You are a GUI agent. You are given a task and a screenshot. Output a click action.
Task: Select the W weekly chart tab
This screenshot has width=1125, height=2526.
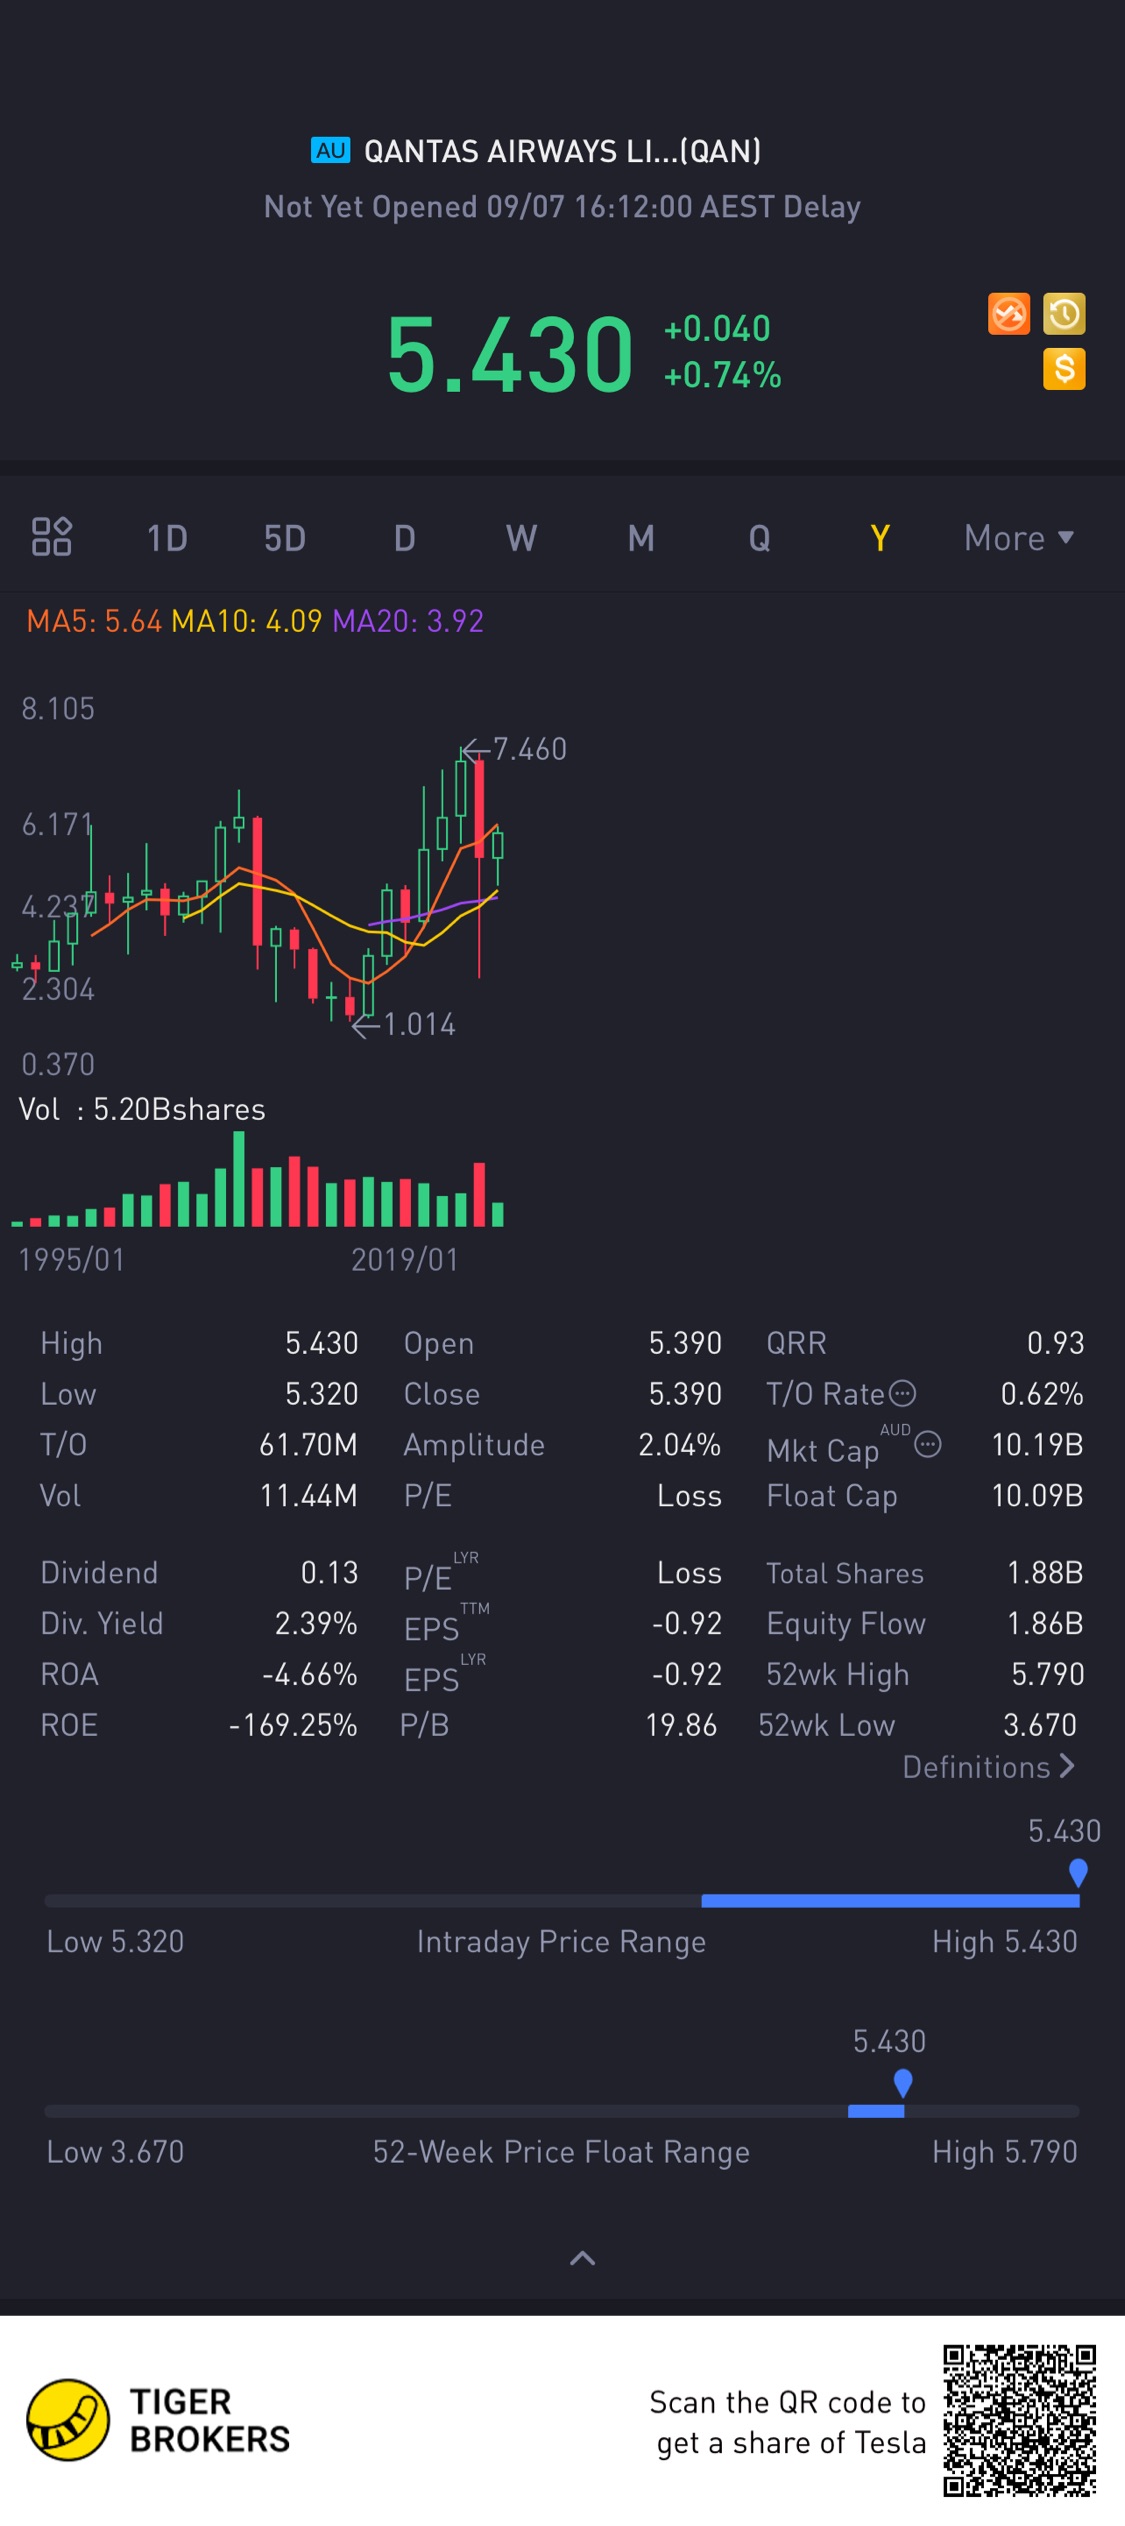(x=521, y=539)
